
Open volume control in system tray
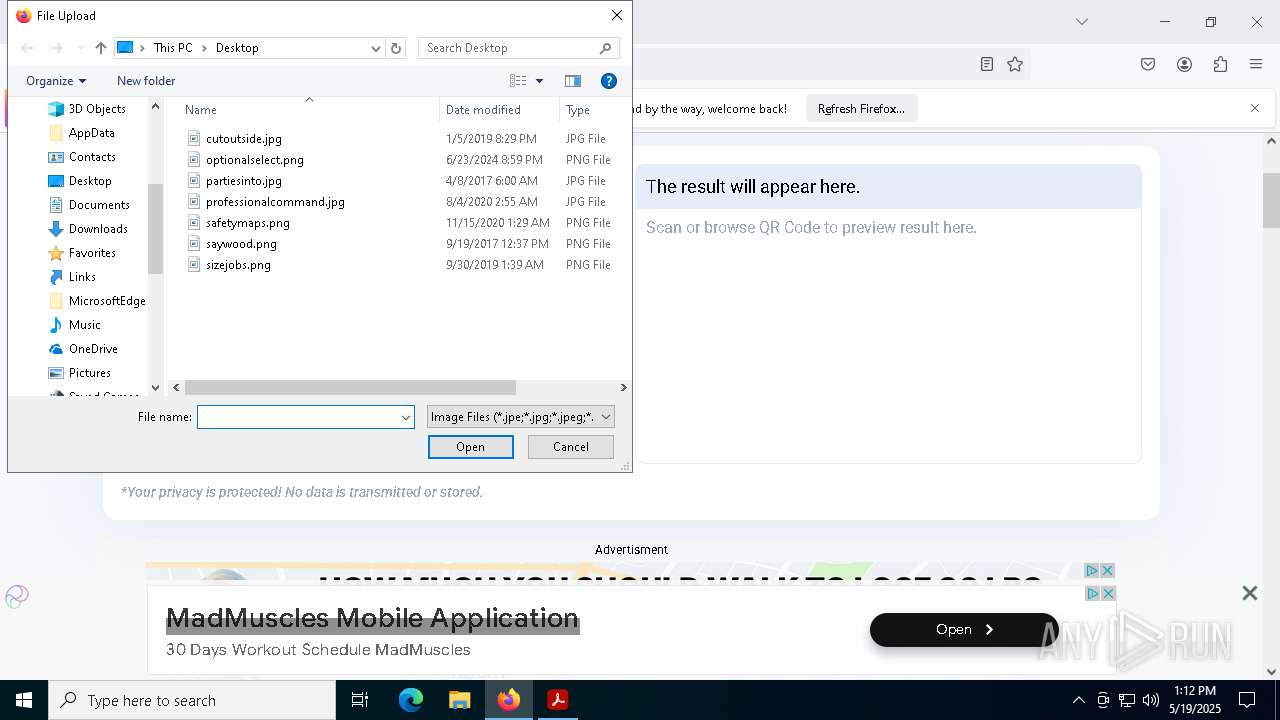tap(1151, 700)
